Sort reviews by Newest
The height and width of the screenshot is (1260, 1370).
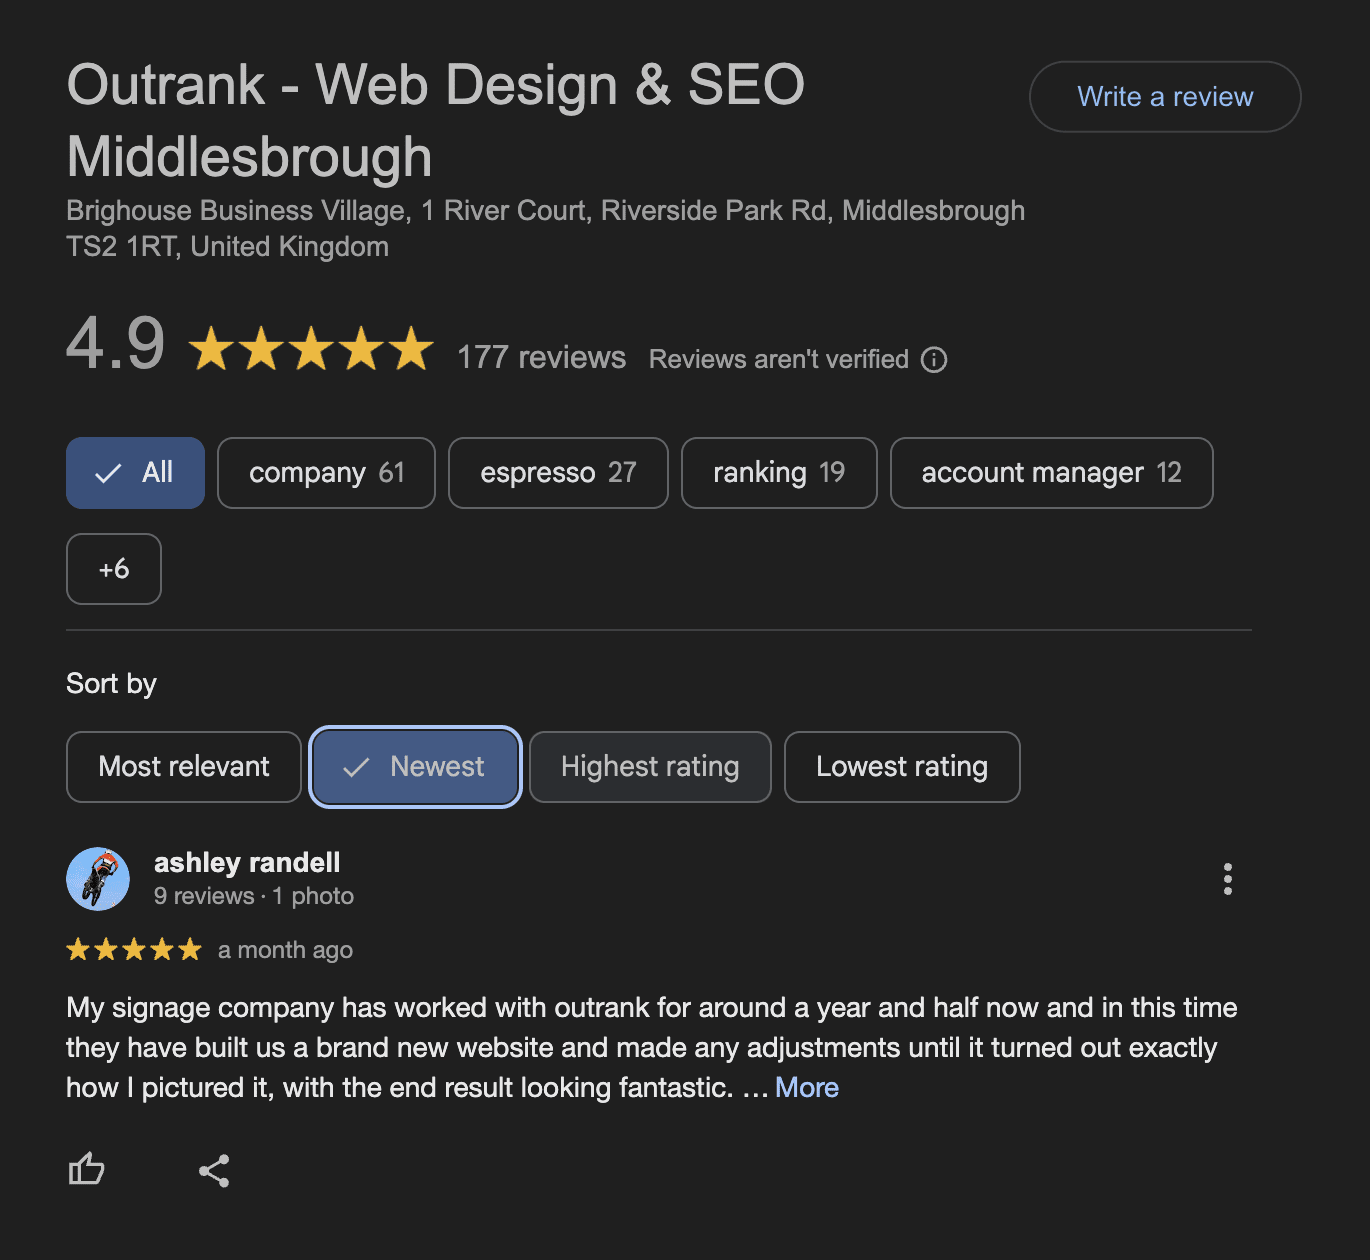pos(416,767)
